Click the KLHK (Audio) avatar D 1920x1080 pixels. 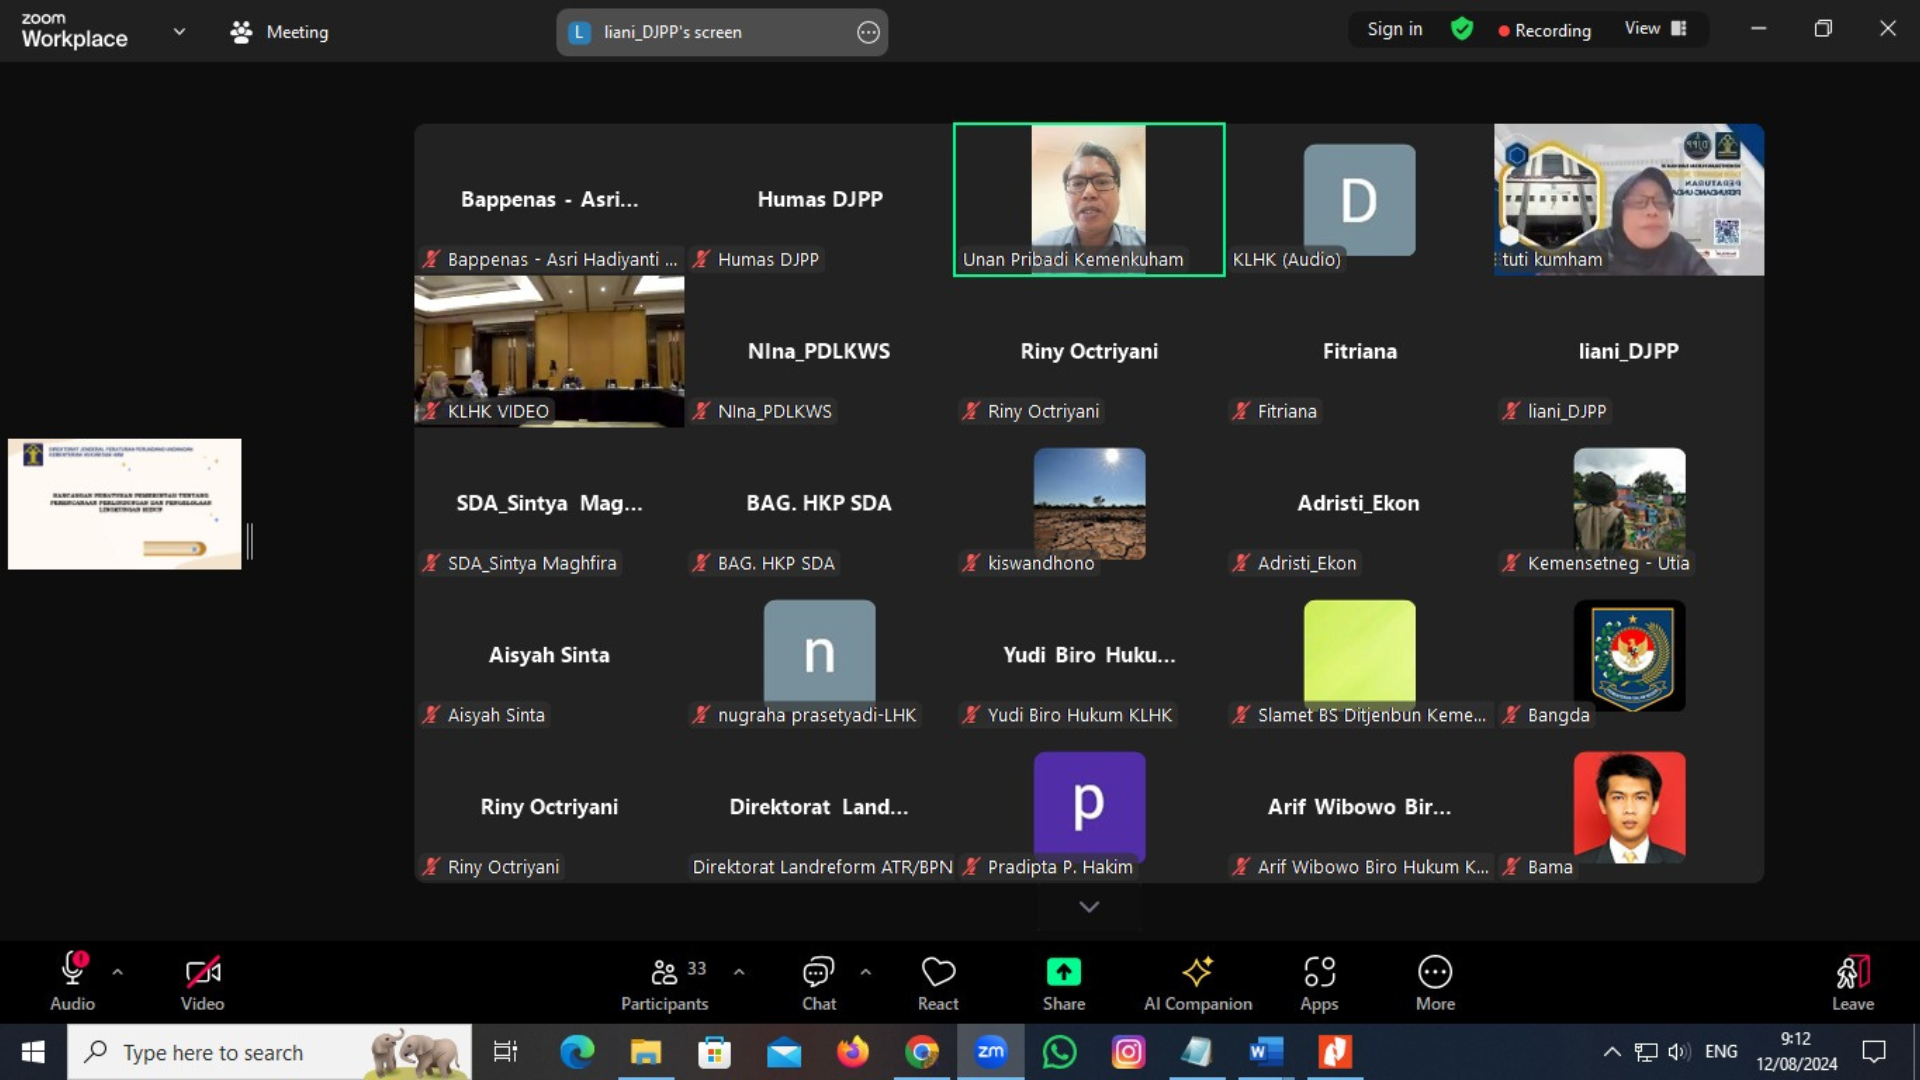pos(1359,199)
